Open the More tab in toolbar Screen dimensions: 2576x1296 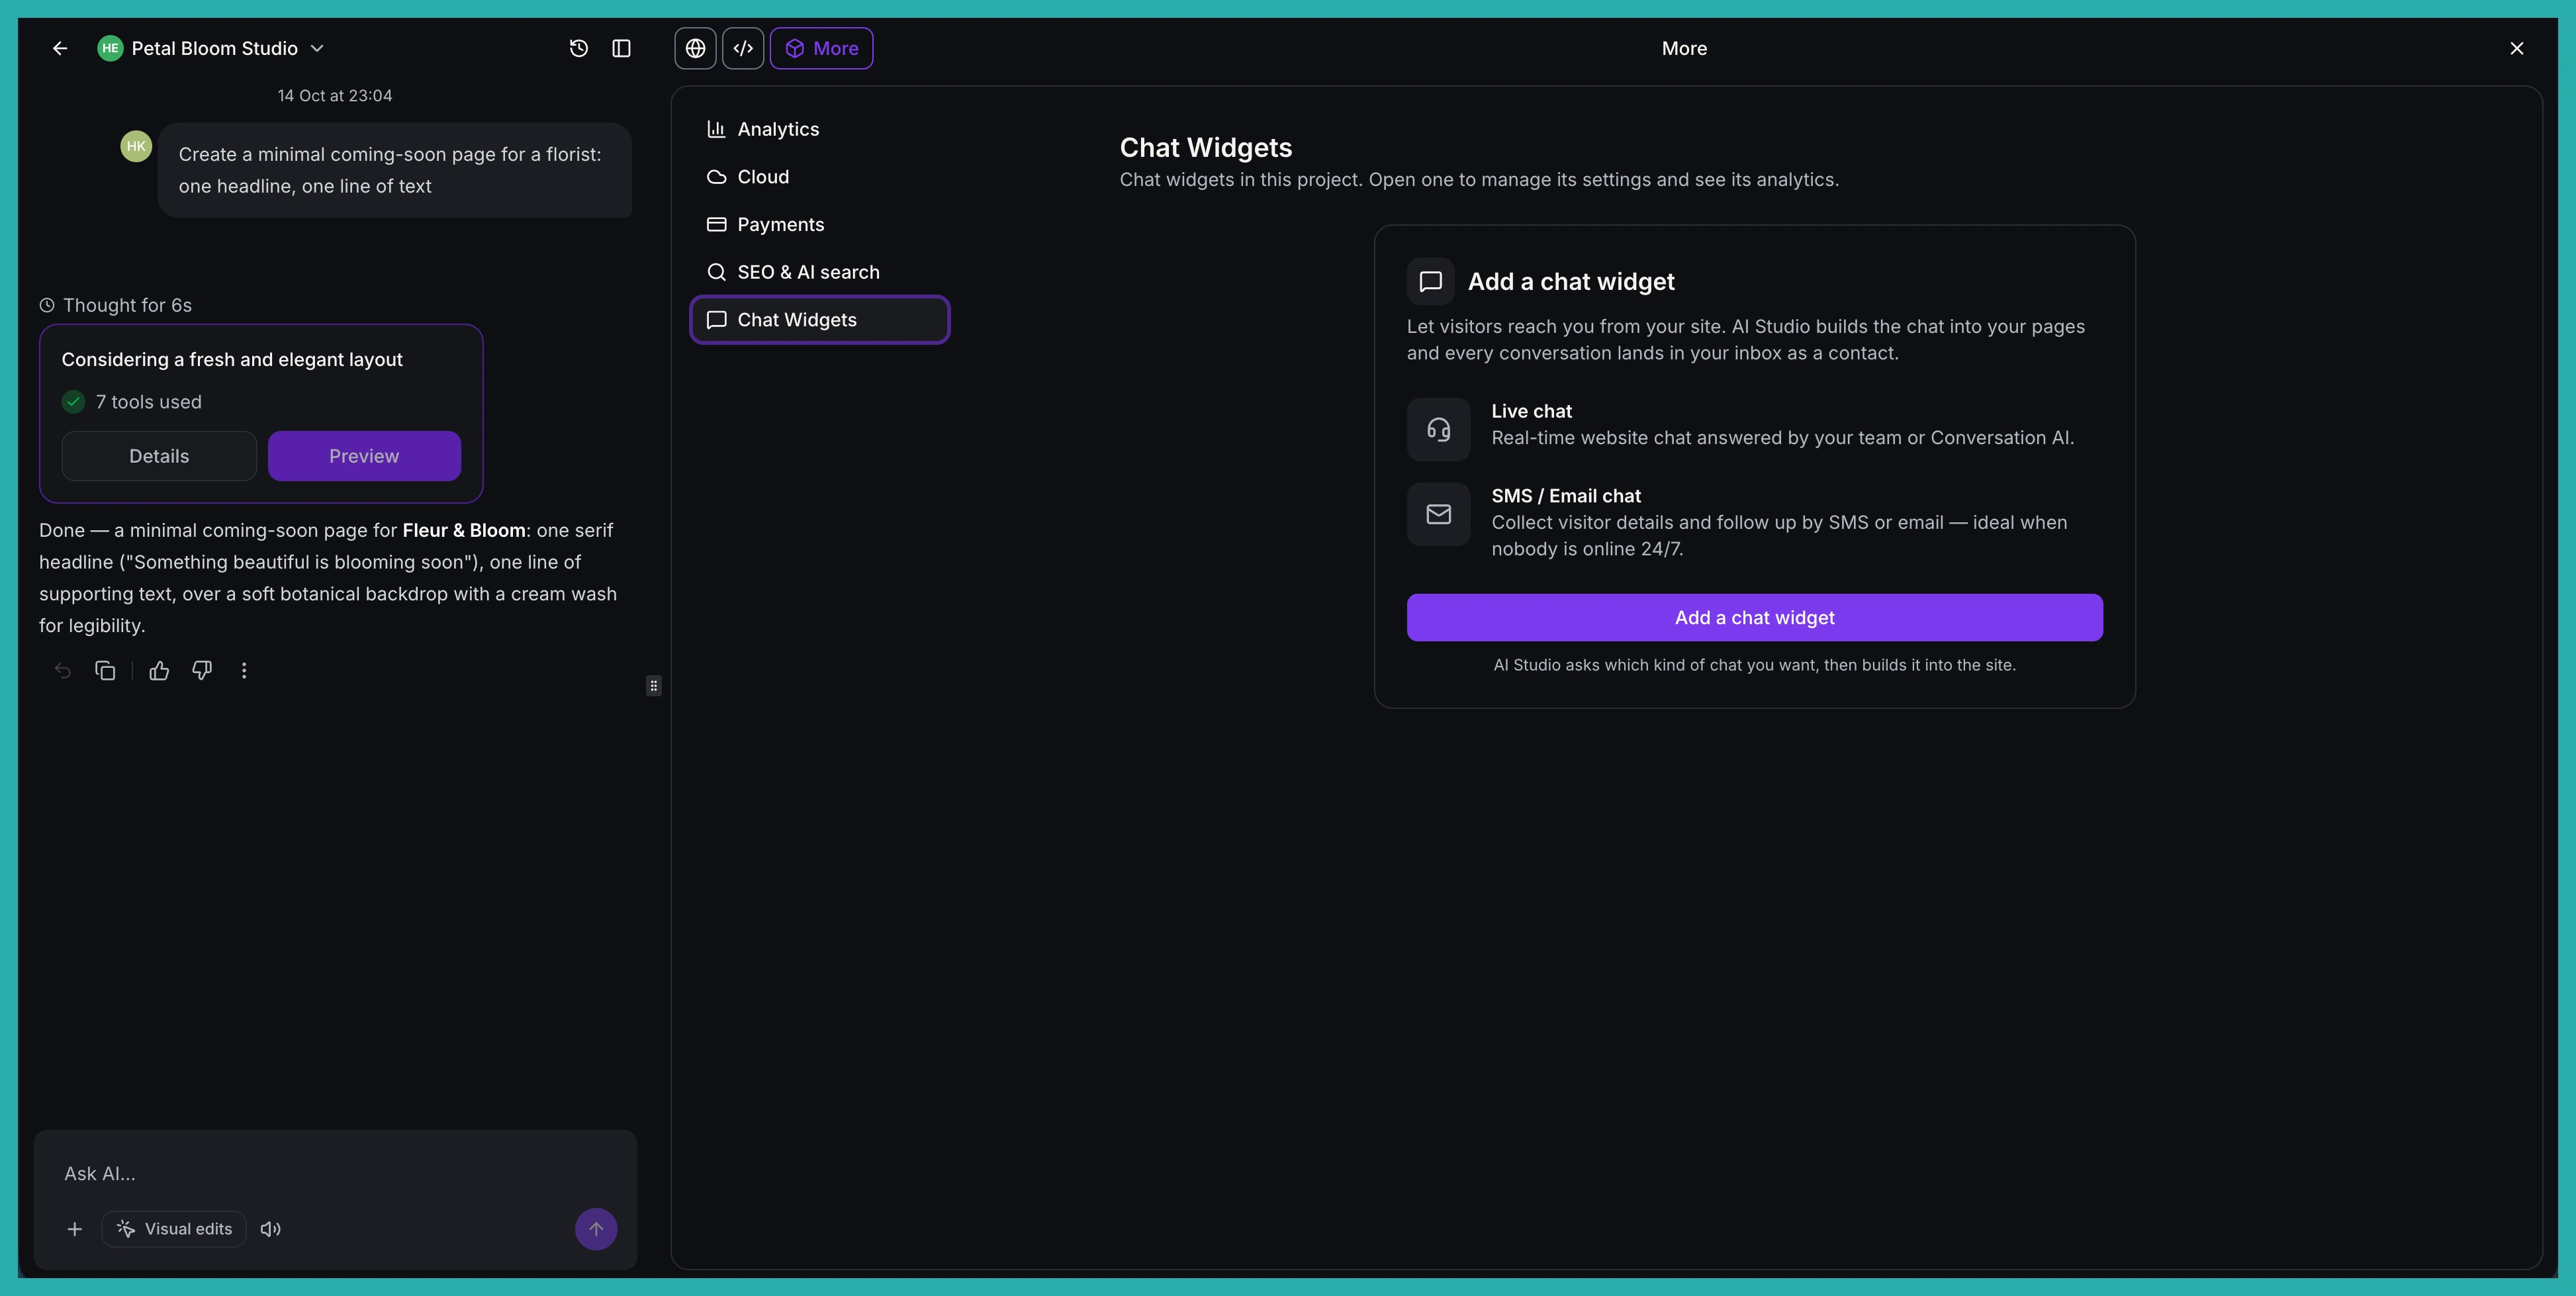[821, 48]
